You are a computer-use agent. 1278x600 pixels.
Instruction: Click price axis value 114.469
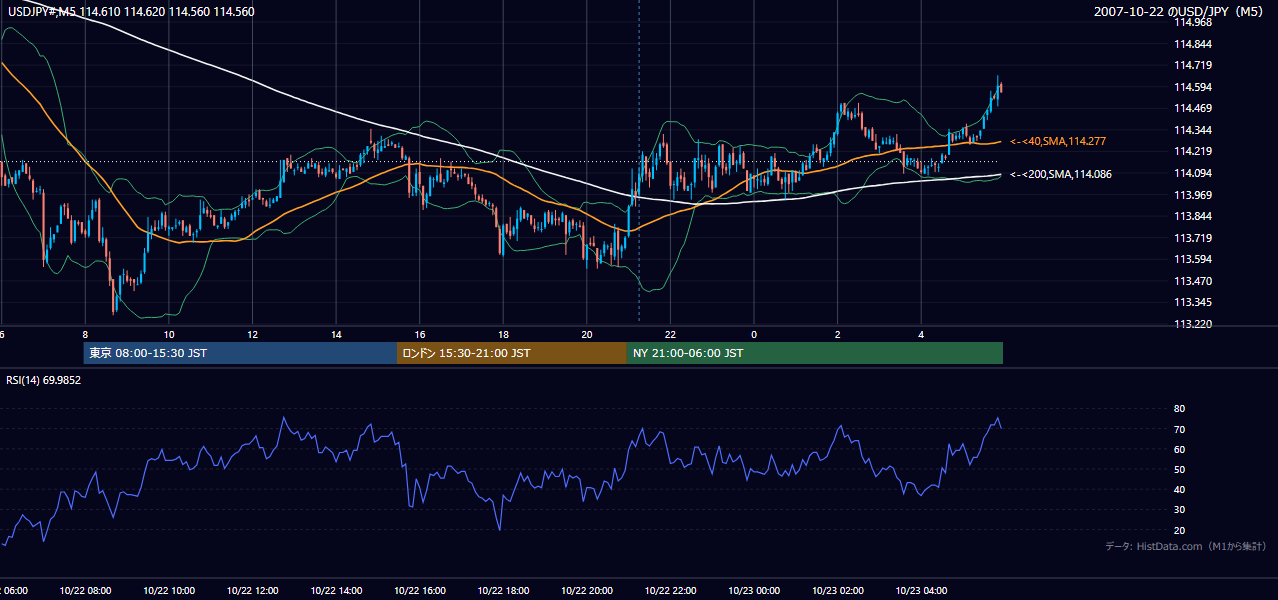pyautogui.click(x=1193, y=108)
